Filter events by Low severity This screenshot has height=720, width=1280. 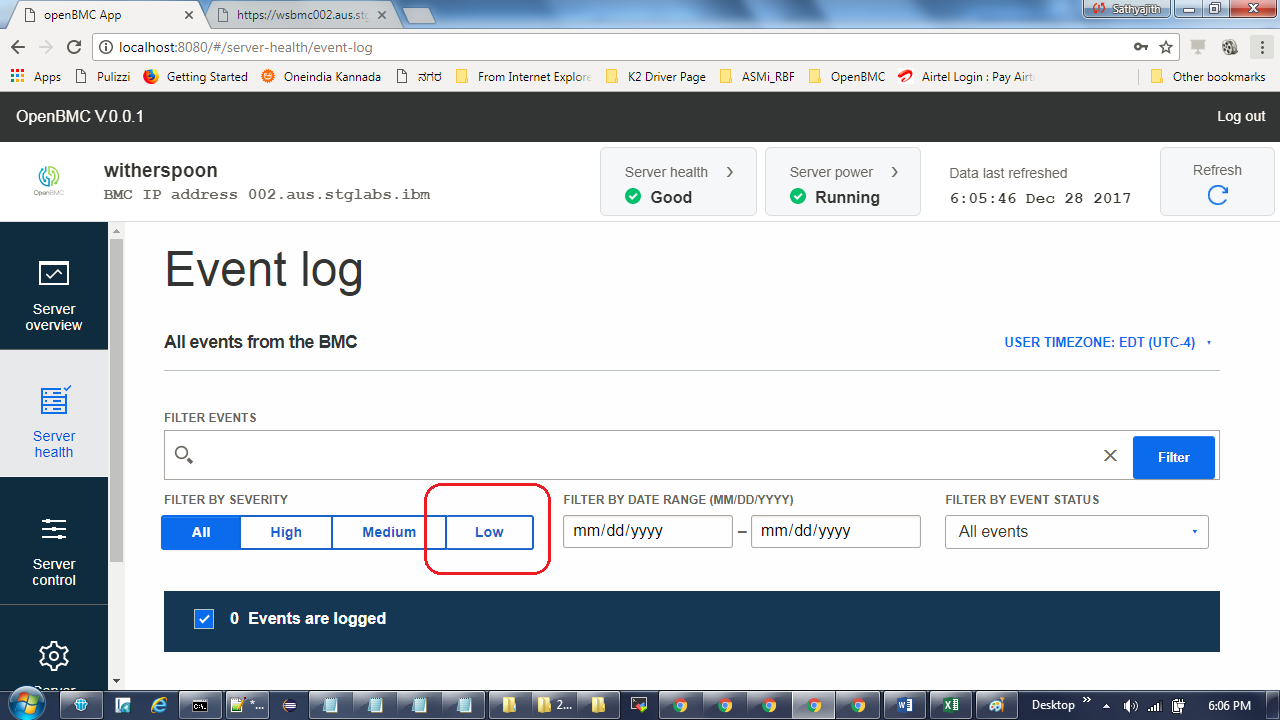488,532
